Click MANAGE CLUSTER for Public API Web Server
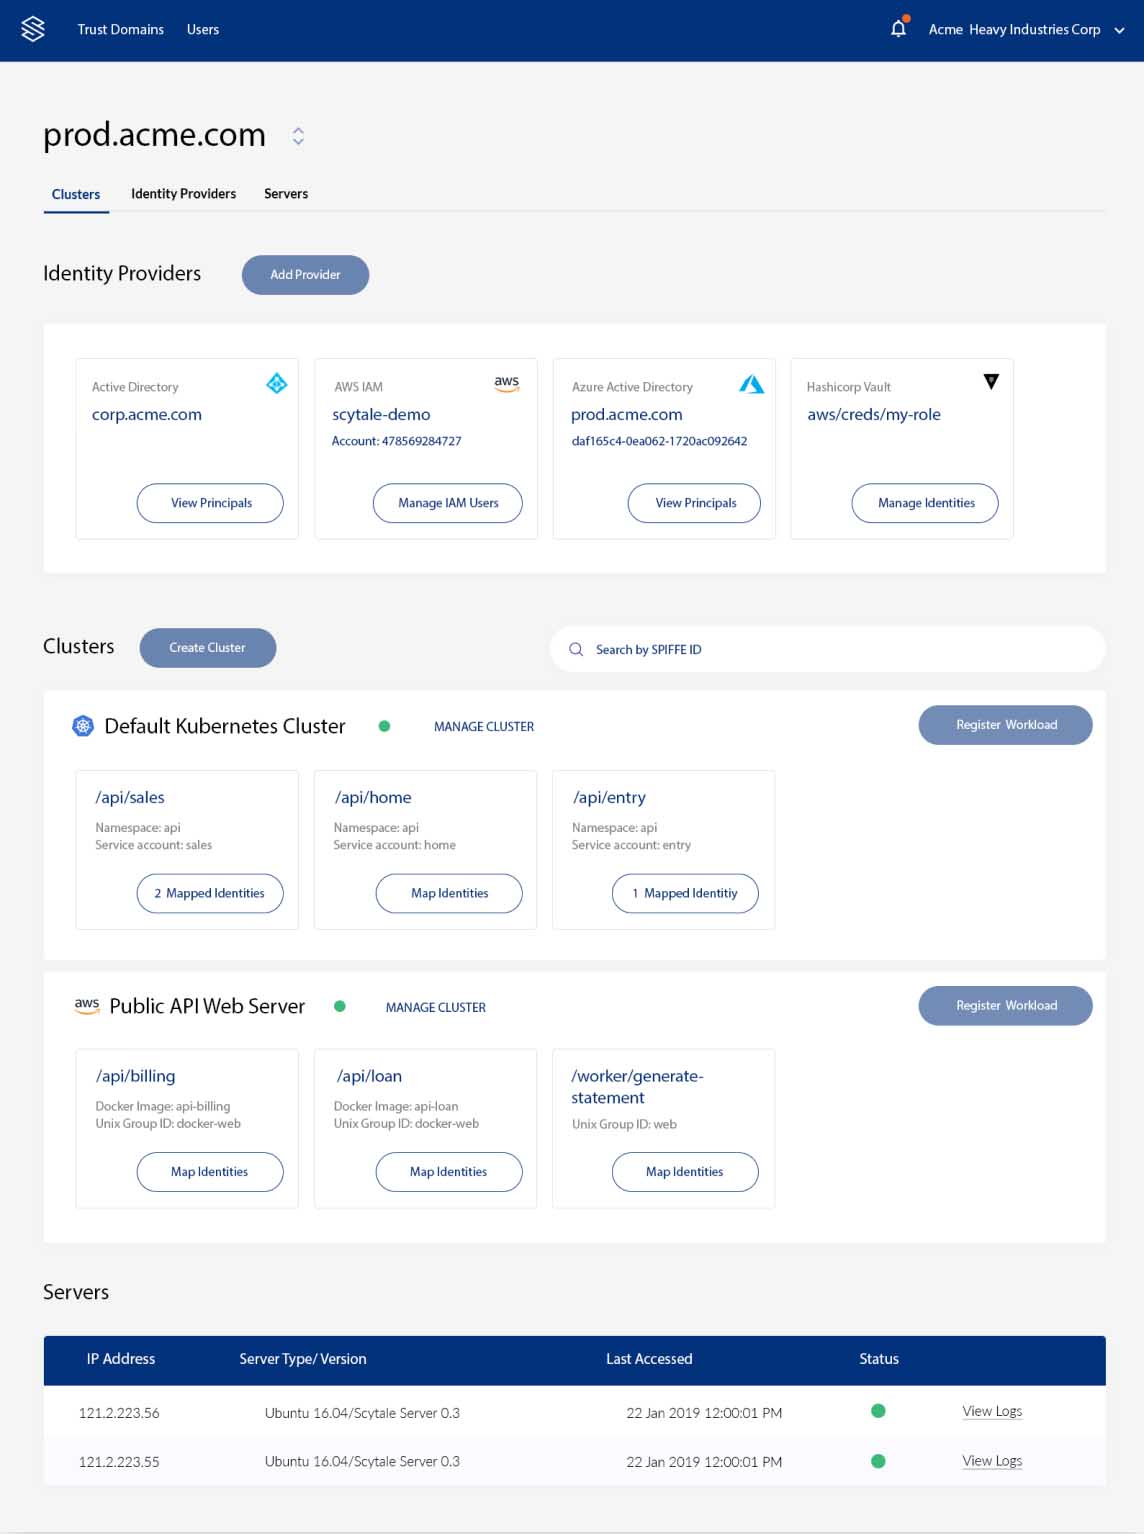Viewport: 1144px width, 1534px height. click(436, 1007)
